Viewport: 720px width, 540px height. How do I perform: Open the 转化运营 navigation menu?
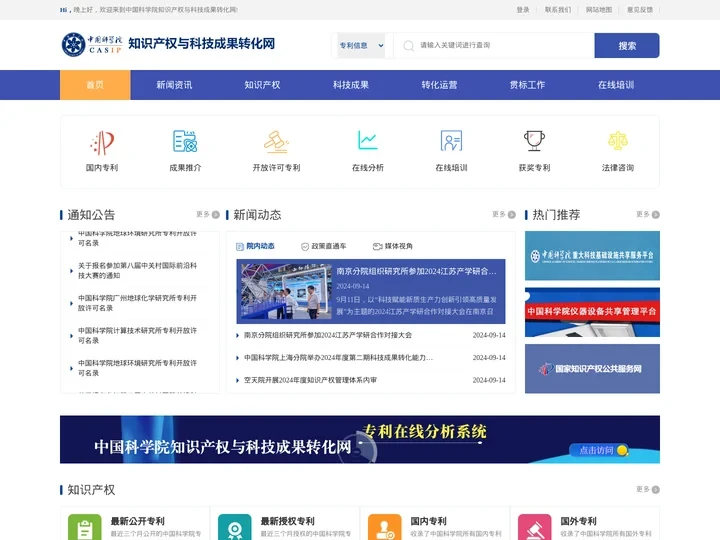(439, 85)
